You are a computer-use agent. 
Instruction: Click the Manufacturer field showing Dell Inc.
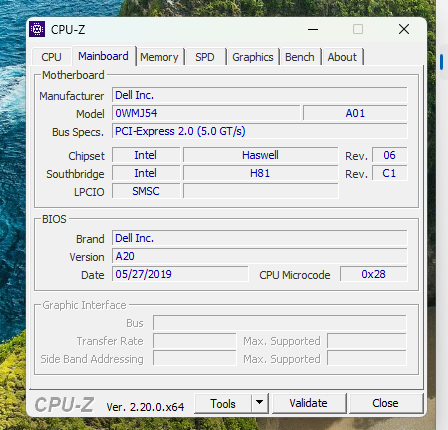point(260,95)
